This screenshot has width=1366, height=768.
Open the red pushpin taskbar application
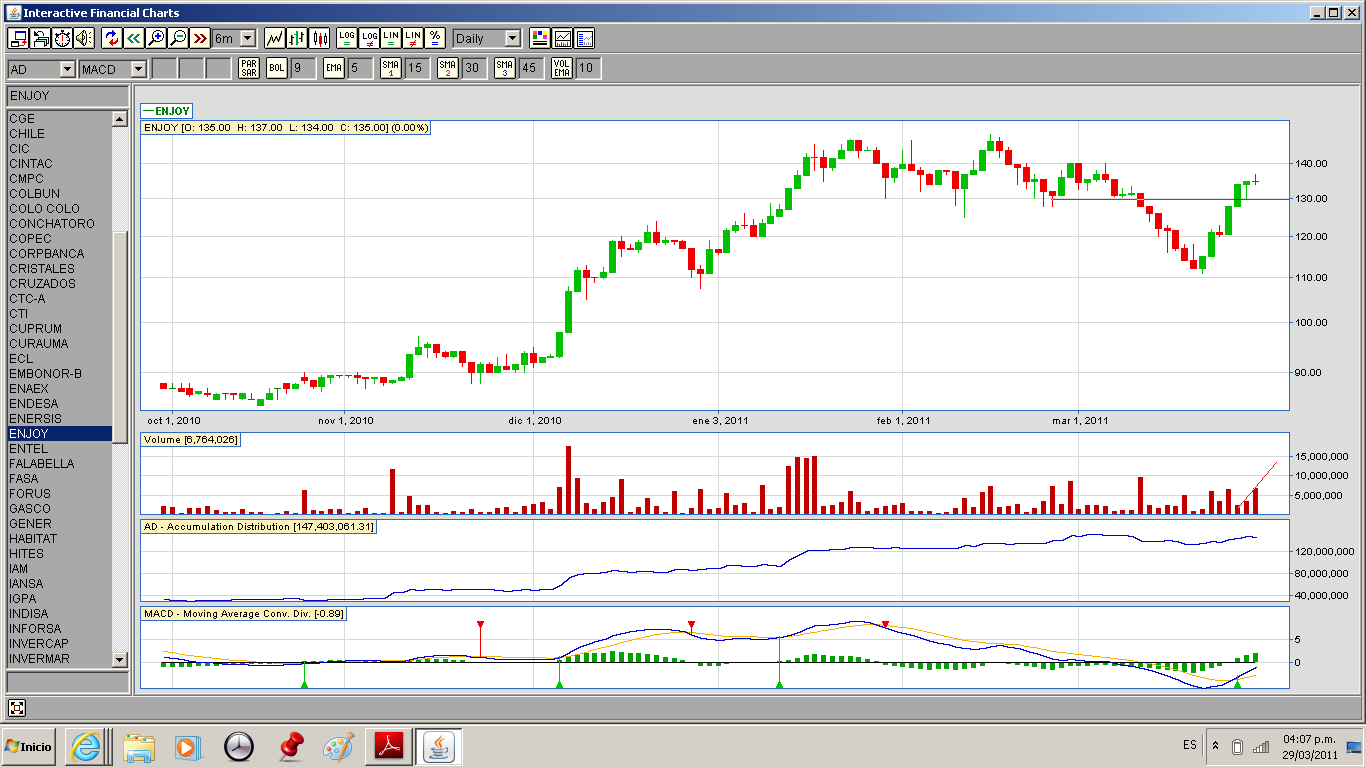coord(290,746)
